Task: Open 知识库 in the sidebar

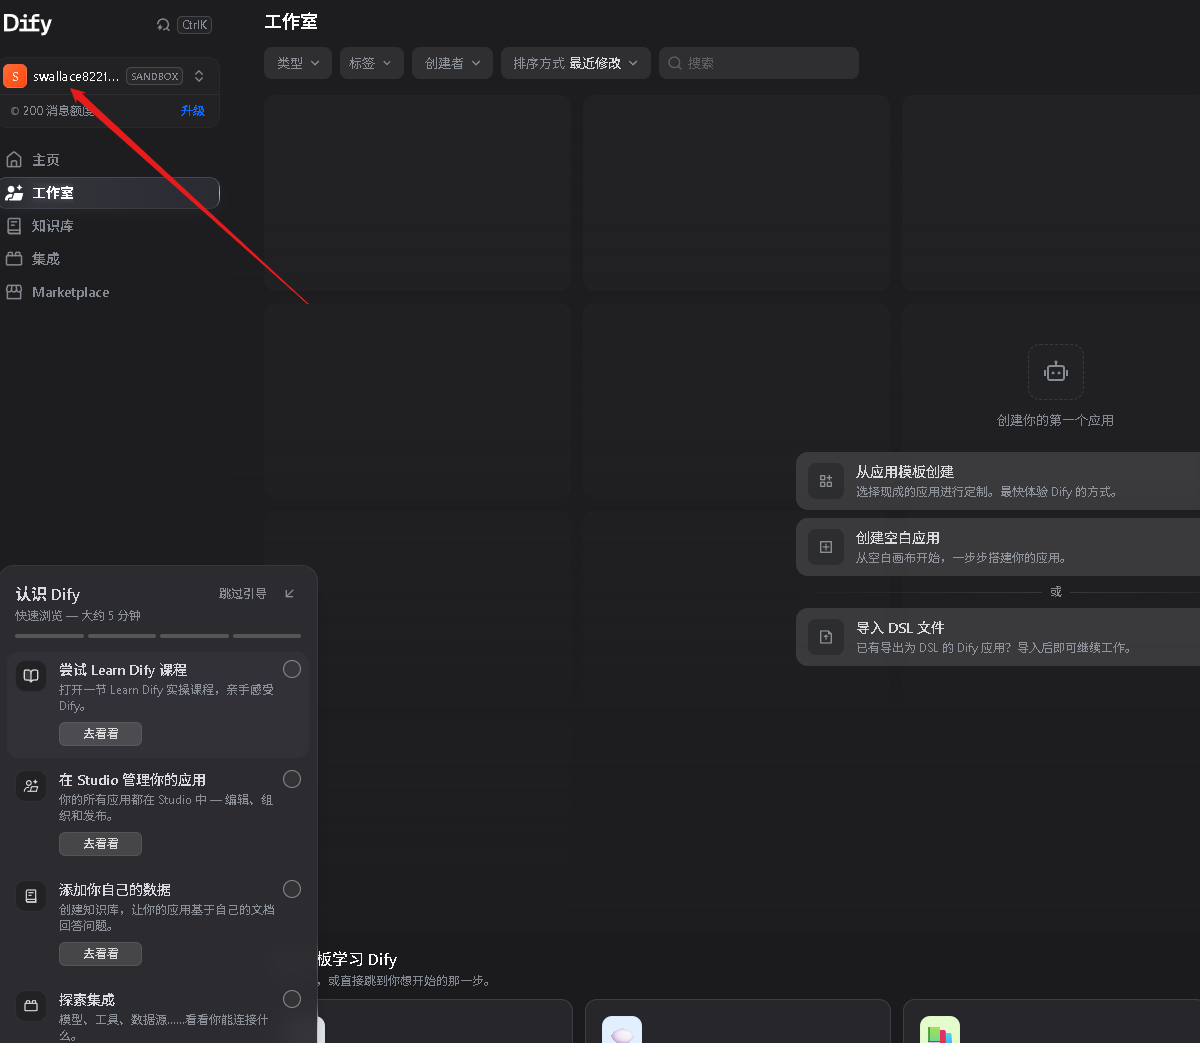Action: pos(110,226)
